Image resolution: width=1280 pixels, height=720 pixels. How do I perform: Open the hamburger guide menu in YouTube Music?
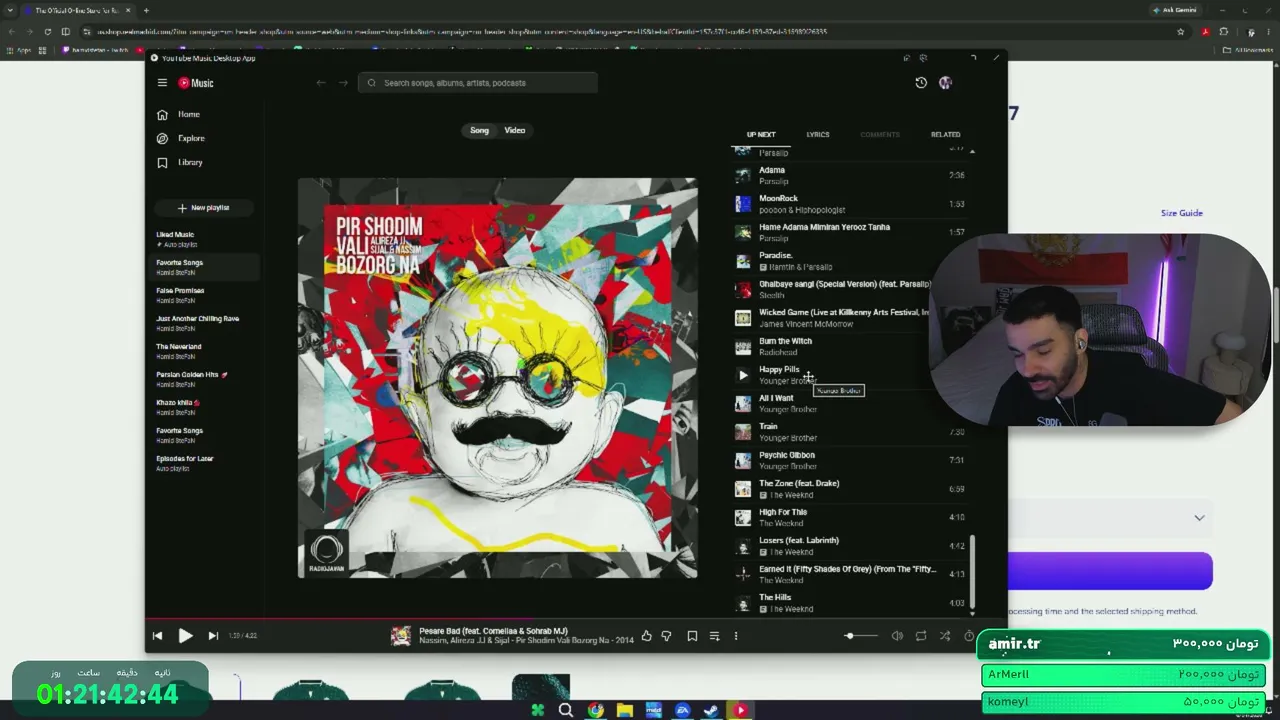(162, 83)
